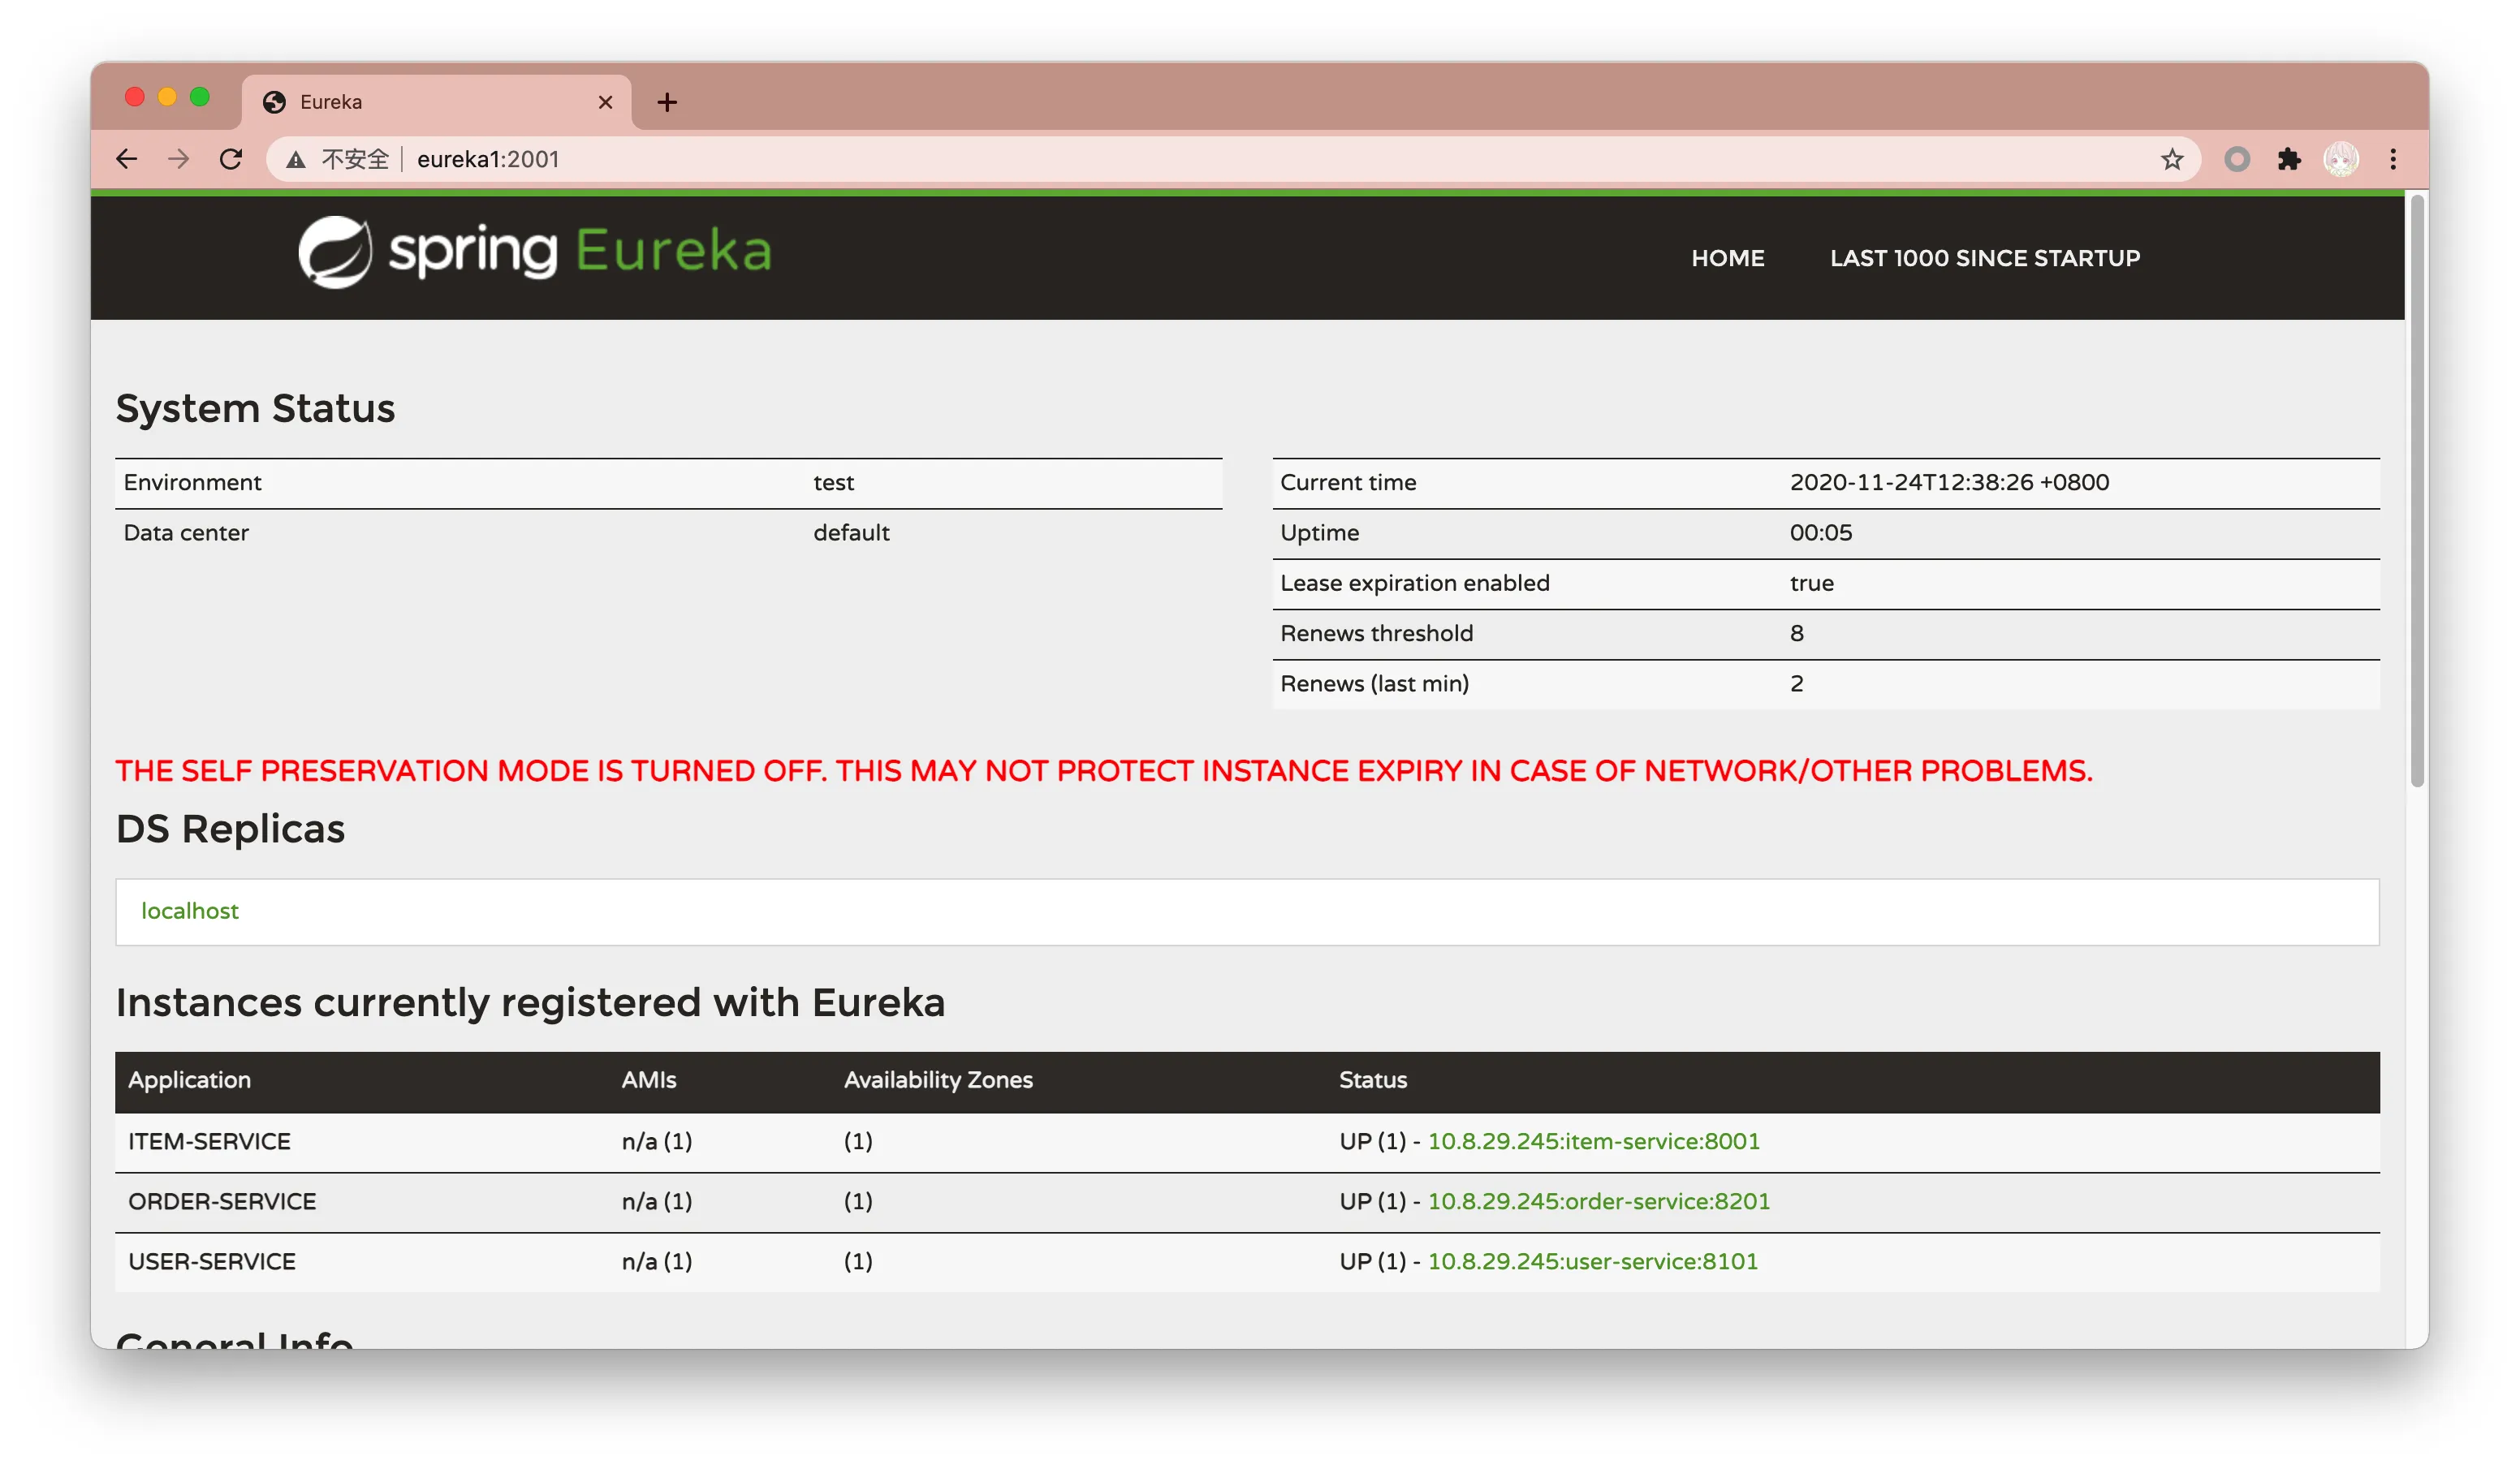Click the gray circle extension icon
The height and width of the screenshot is (1469, 2520).
click(2237, 159)
